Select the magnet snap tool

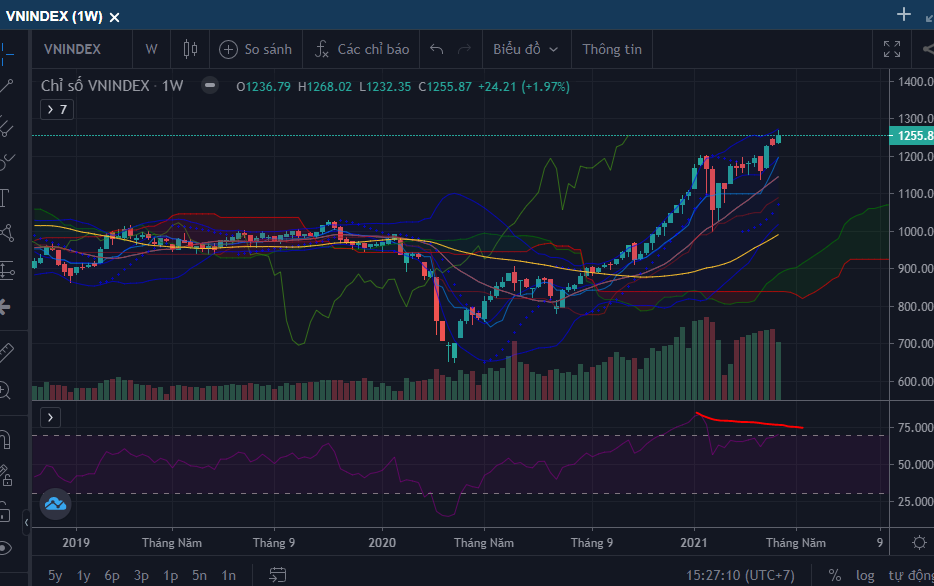point(7,439)
